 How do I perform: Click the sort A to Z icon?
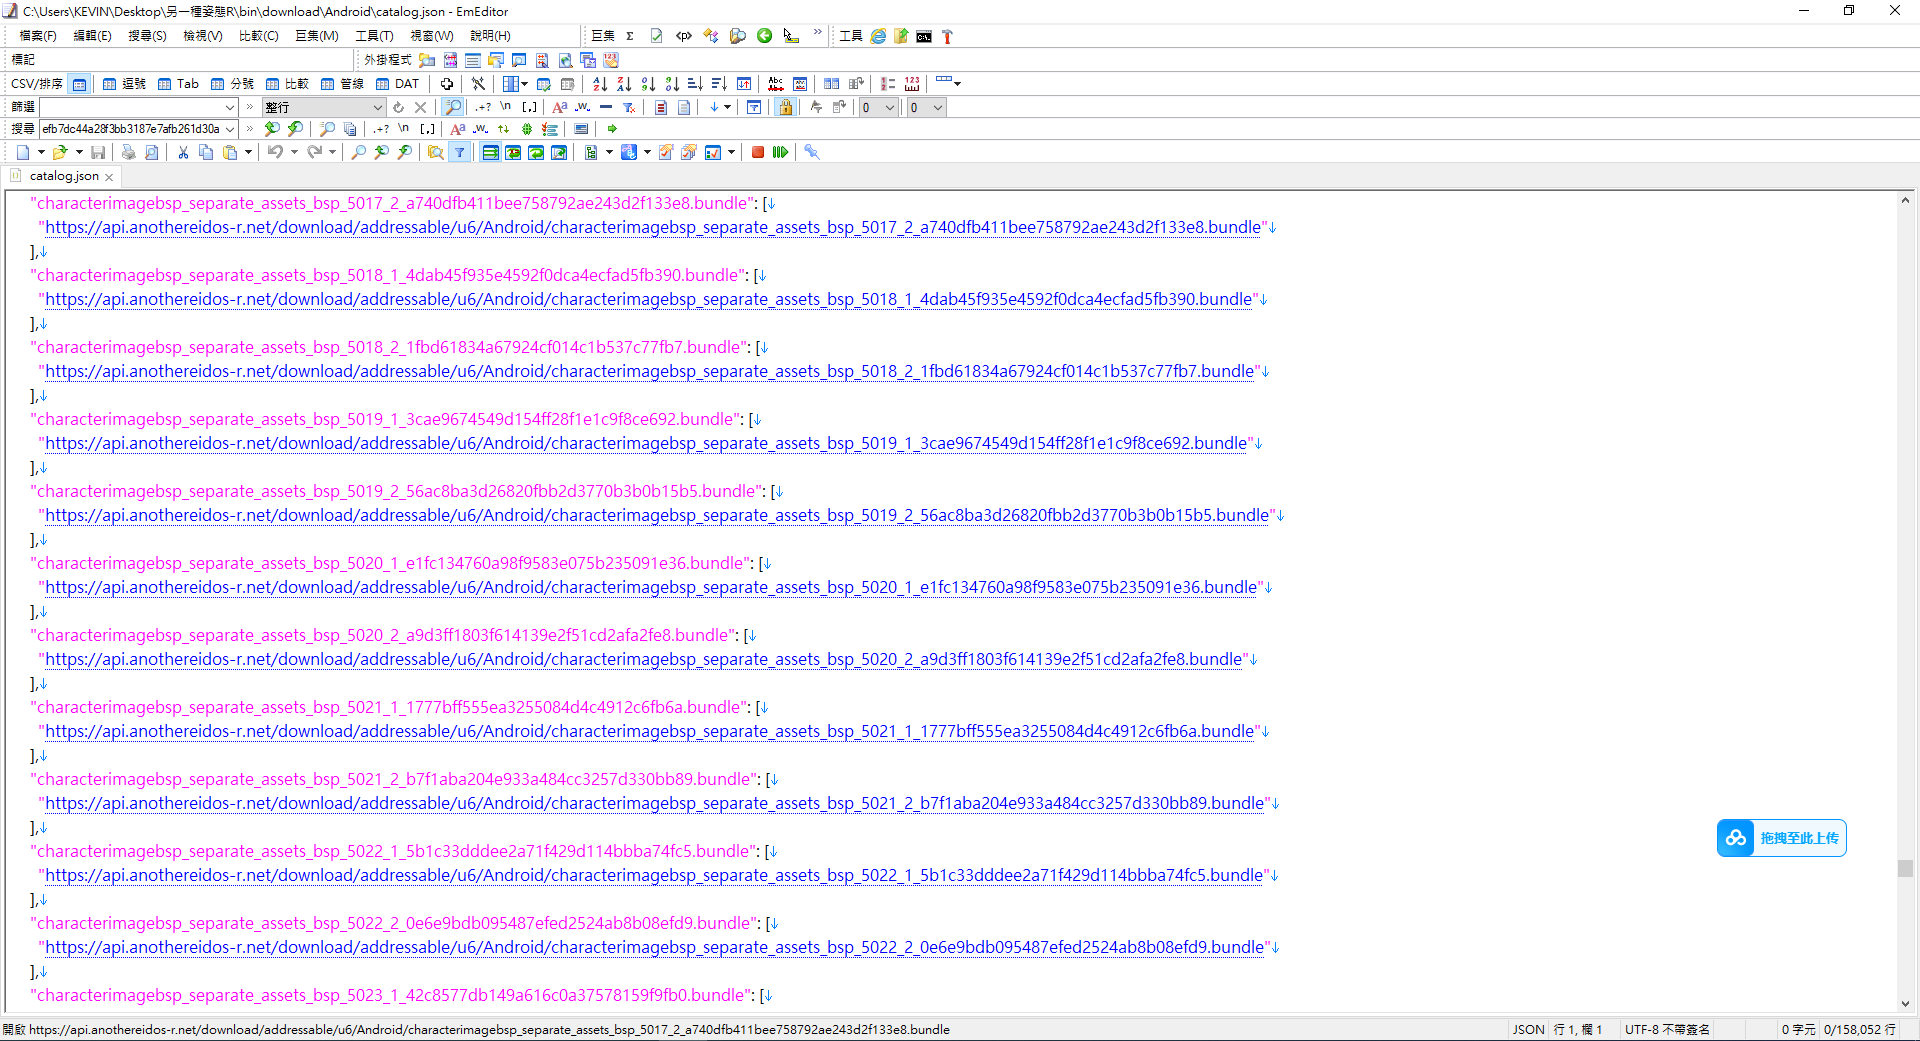tap(600, 84)
